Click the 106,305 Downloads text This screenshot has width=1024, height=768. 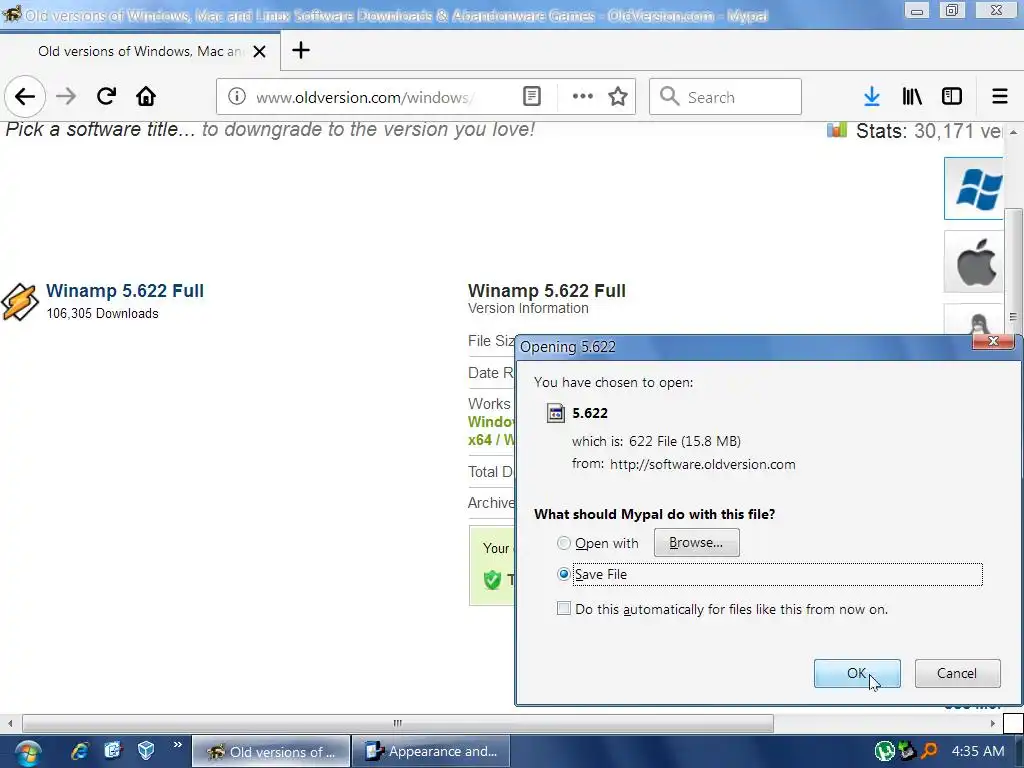[103, 313]
